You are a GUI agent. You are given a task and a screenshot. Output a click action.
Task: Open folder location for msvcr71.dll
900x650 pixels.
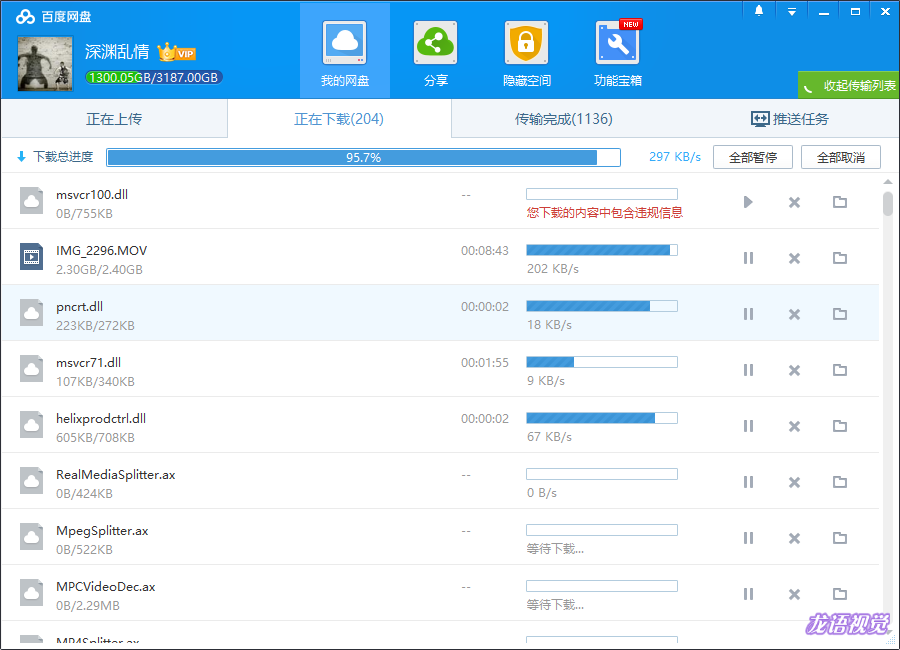click(840, 370)
